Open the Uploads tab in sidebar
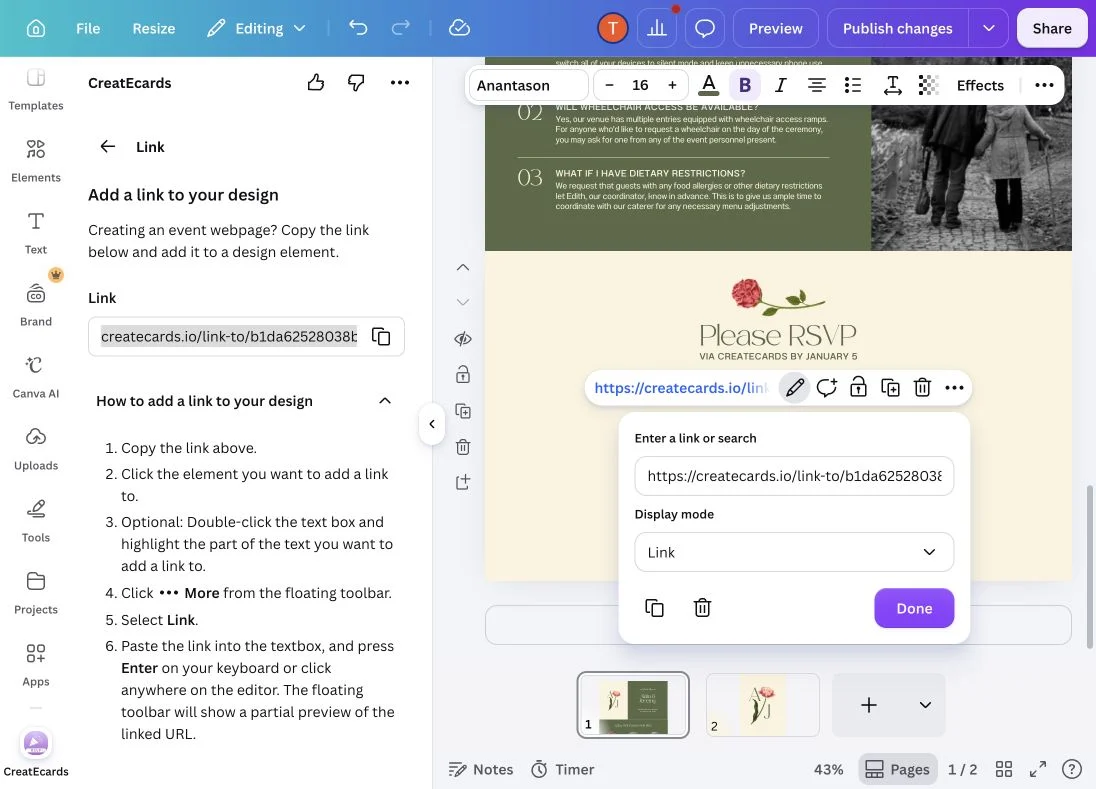Viewport: 1096px width, 789px height. pos(36,448)
